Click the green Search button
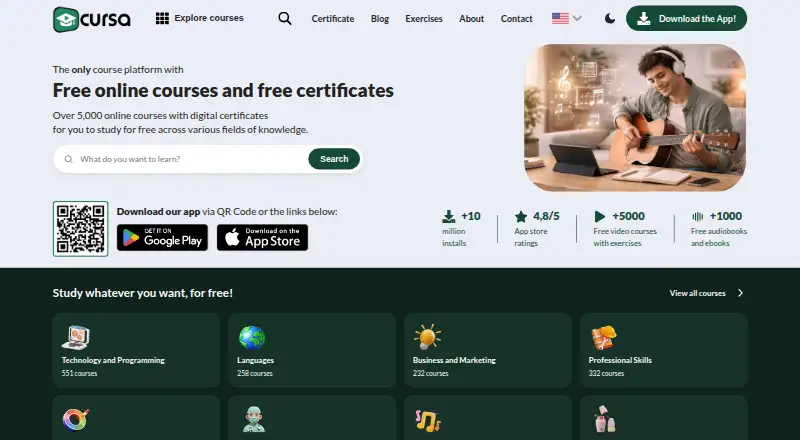 [334, 159]
